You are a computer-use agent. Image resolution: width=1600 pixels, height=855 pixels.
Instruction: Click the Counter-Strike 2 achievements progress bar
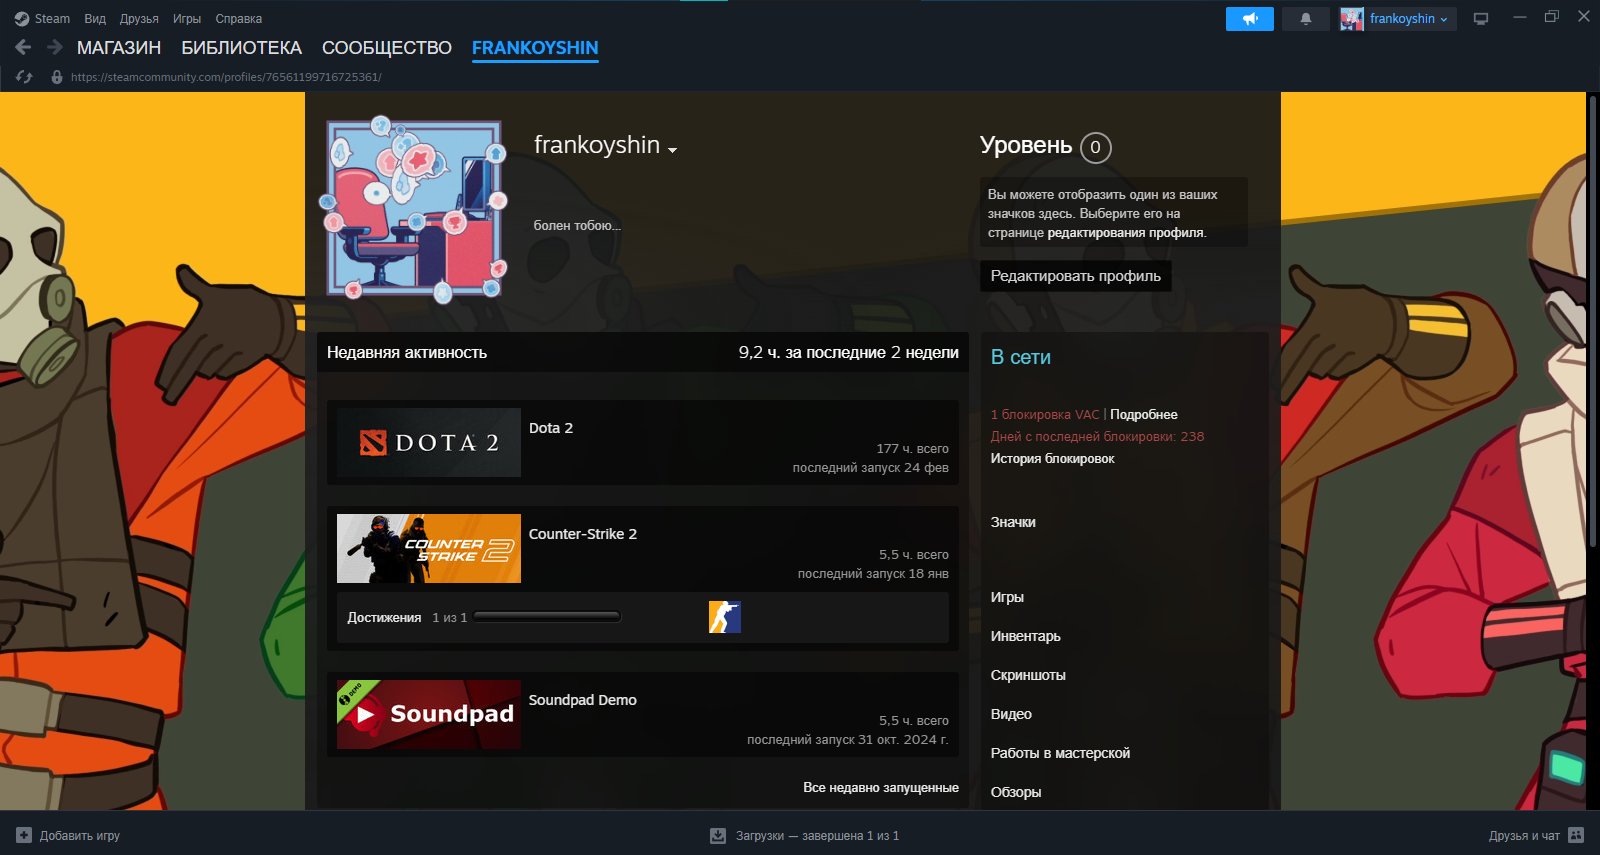click(547, 617)
